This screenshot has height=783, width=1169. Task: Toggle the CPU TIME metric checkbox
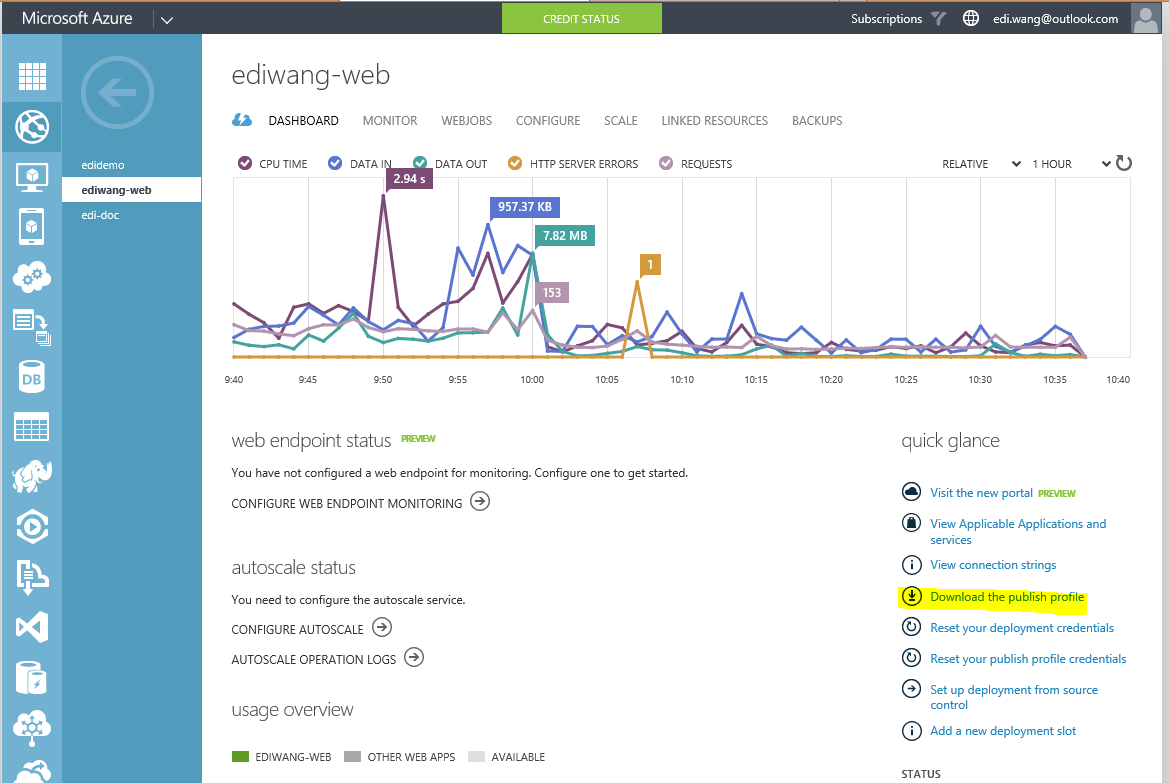245,163
